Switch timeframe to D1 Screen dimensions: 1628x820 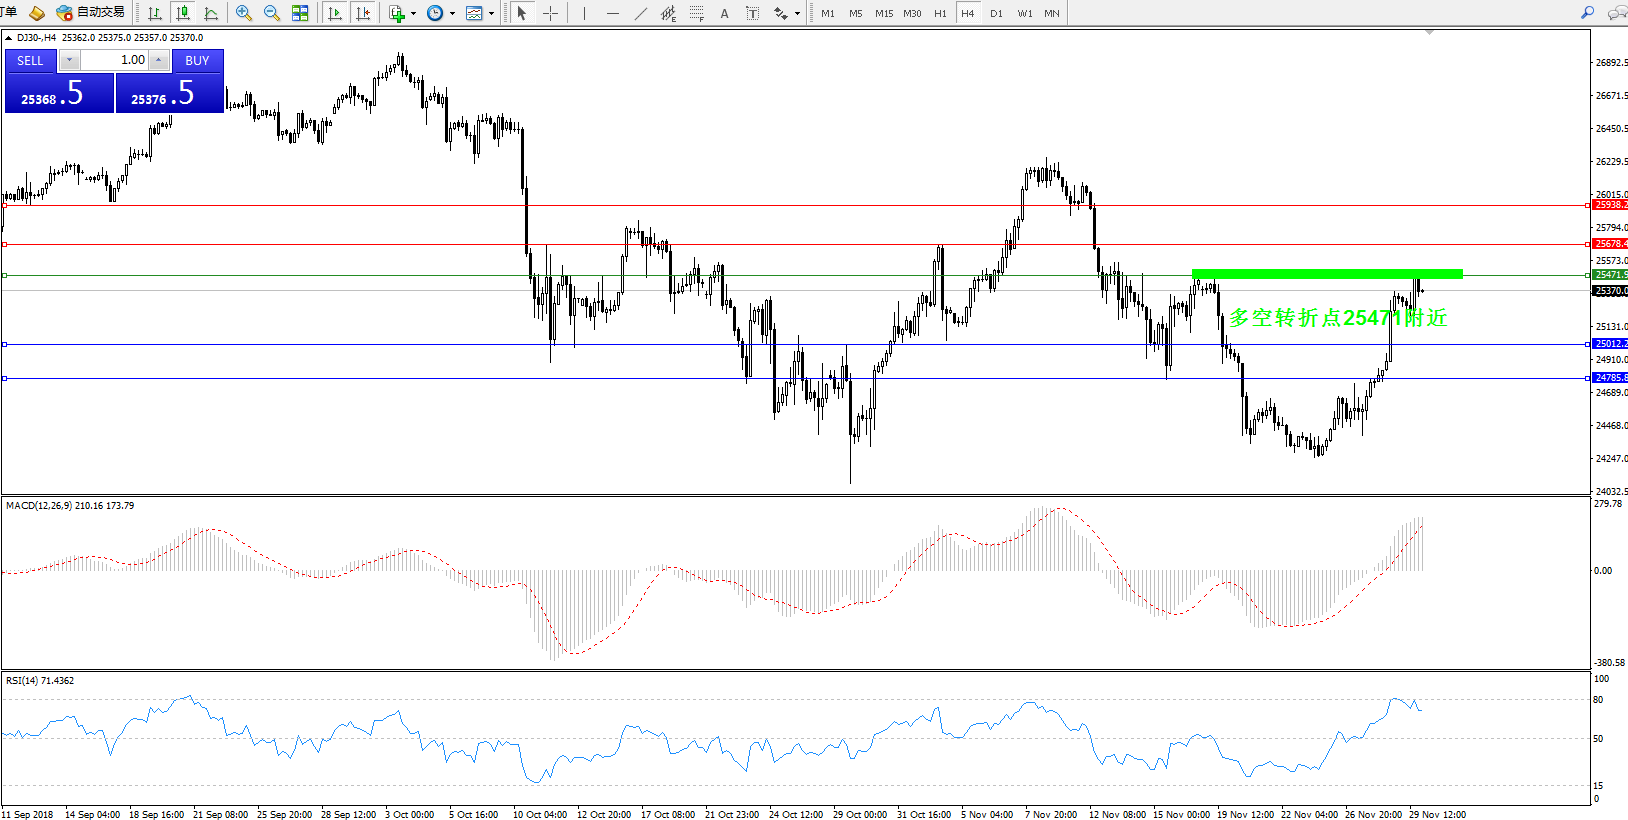click(996, 13)
